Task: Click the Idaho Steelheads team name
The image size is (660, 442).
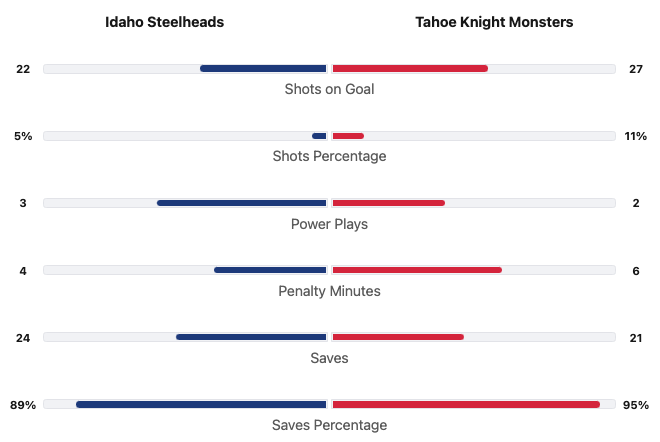Action: tap(165, 22)
